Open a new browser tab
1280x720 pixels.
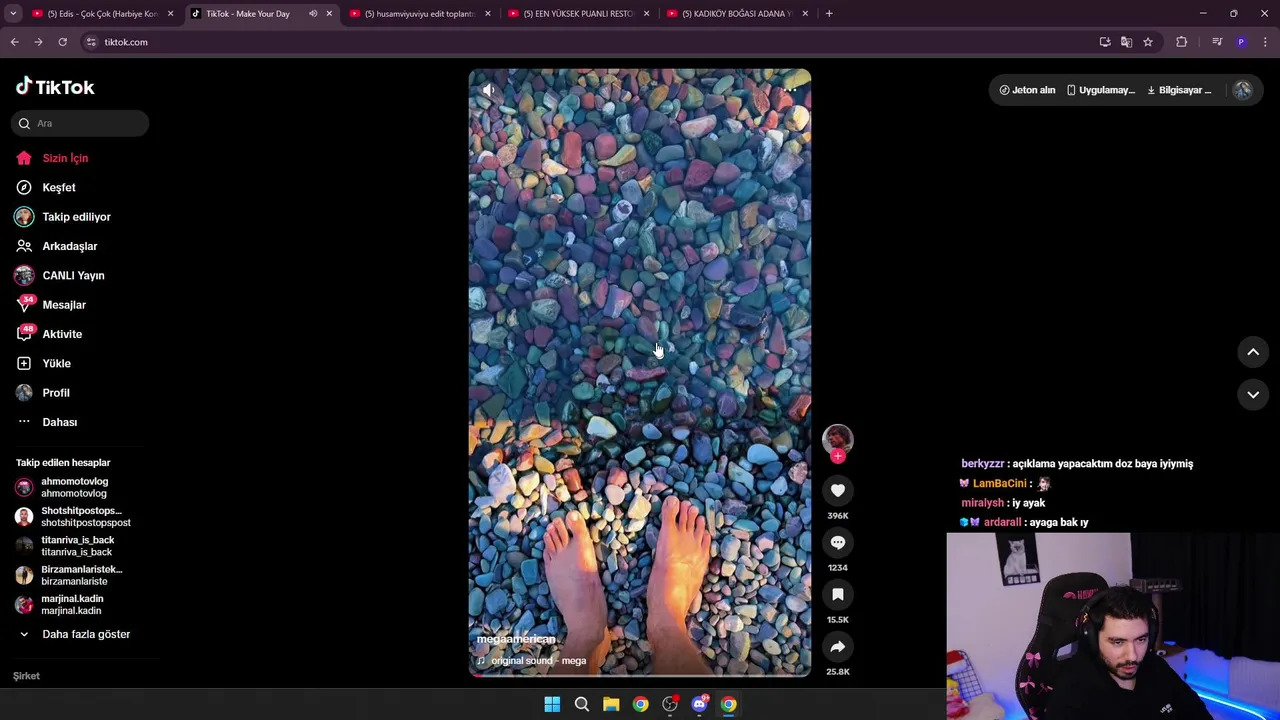point(829,14)
